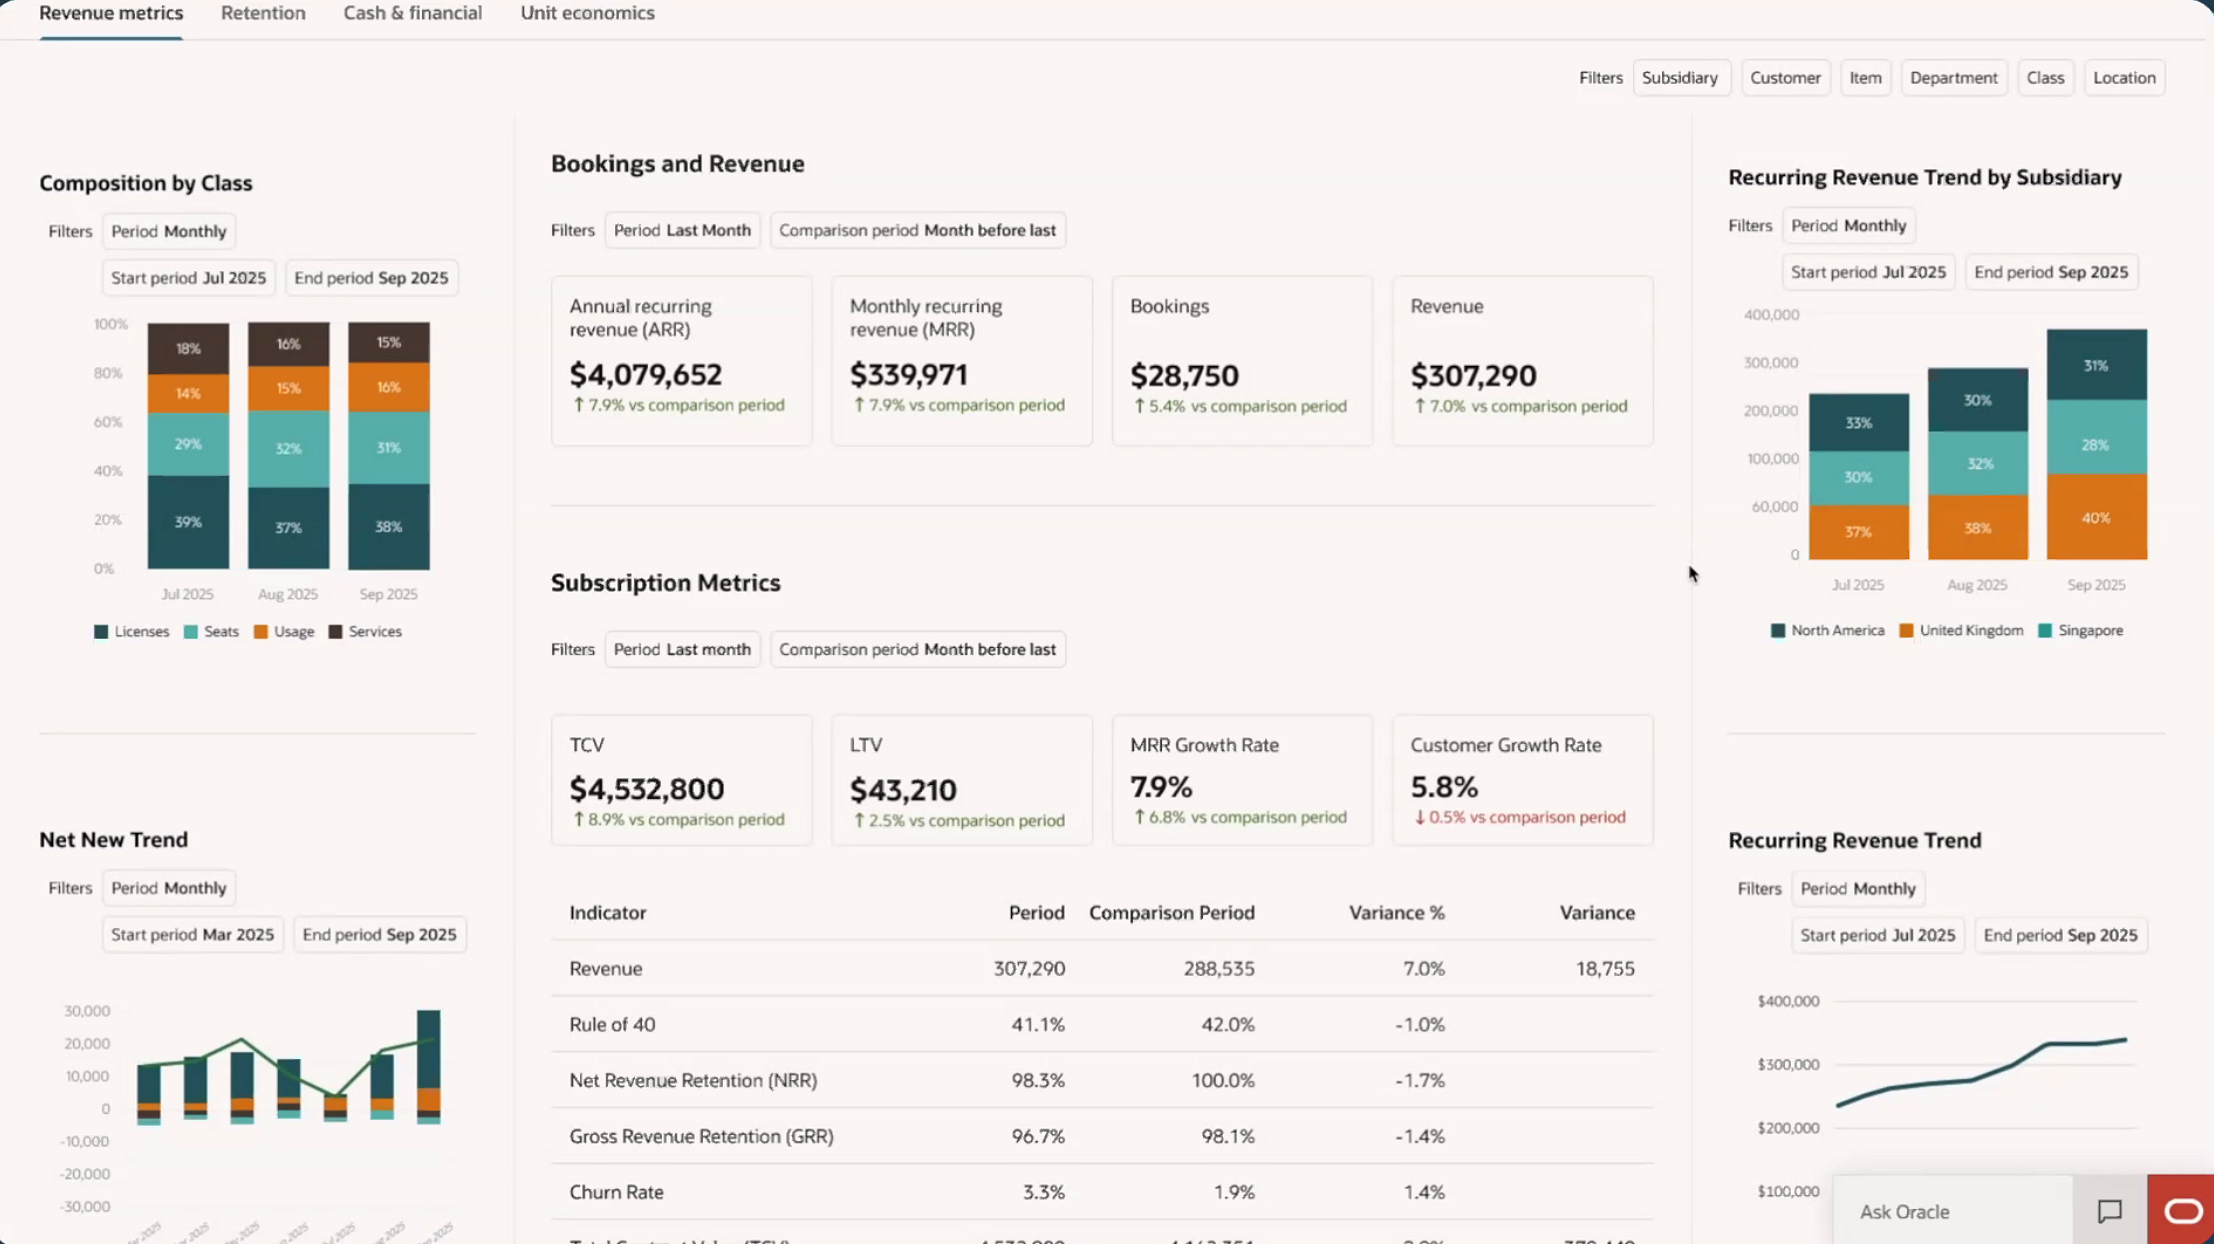Click the red Oracle assistant icon

point(2182,1210)
